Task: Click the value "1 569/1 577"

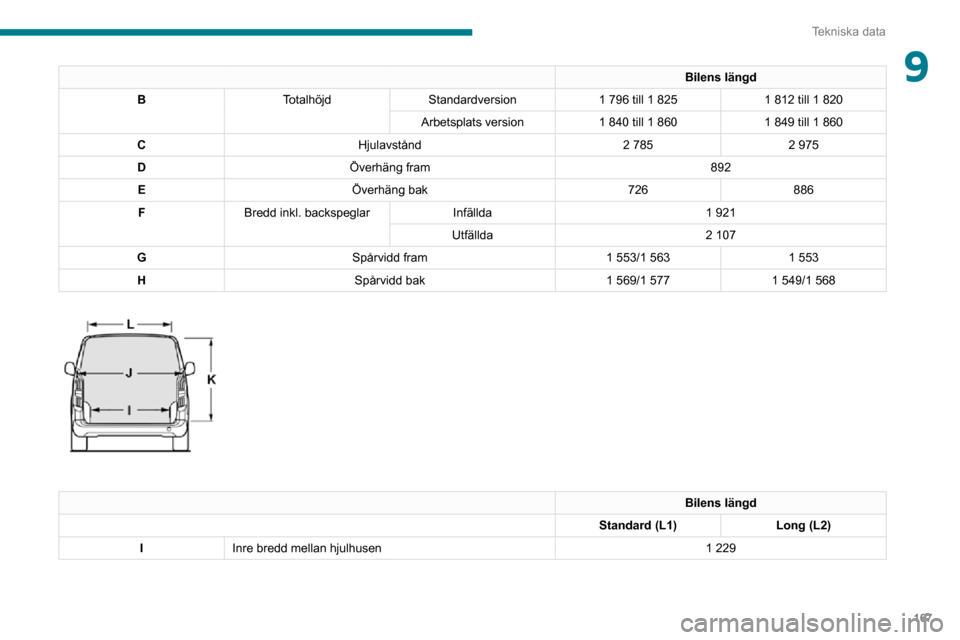Action: pyautogui.click(x=638, y=280)
